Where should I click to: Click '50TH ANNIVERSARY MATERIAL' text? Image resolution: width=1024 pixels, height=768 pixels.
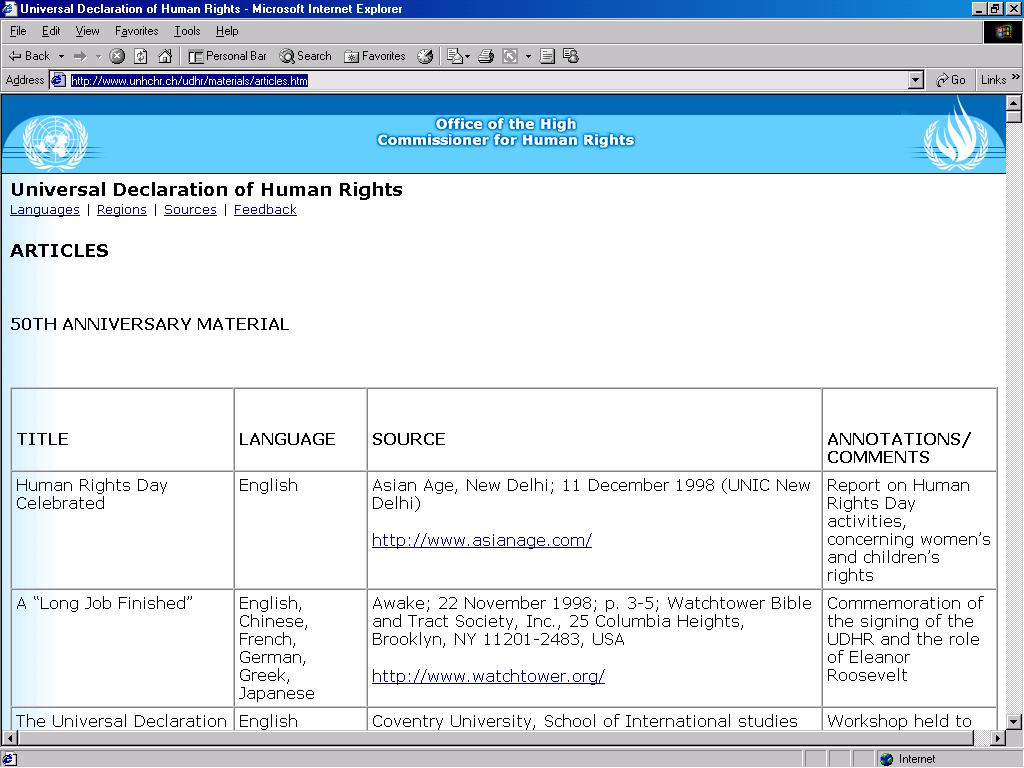(x=150, y=324)
